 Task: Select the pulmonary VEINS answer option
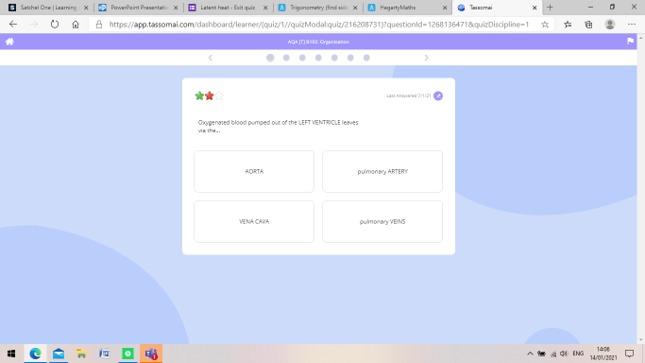[383, 221]
